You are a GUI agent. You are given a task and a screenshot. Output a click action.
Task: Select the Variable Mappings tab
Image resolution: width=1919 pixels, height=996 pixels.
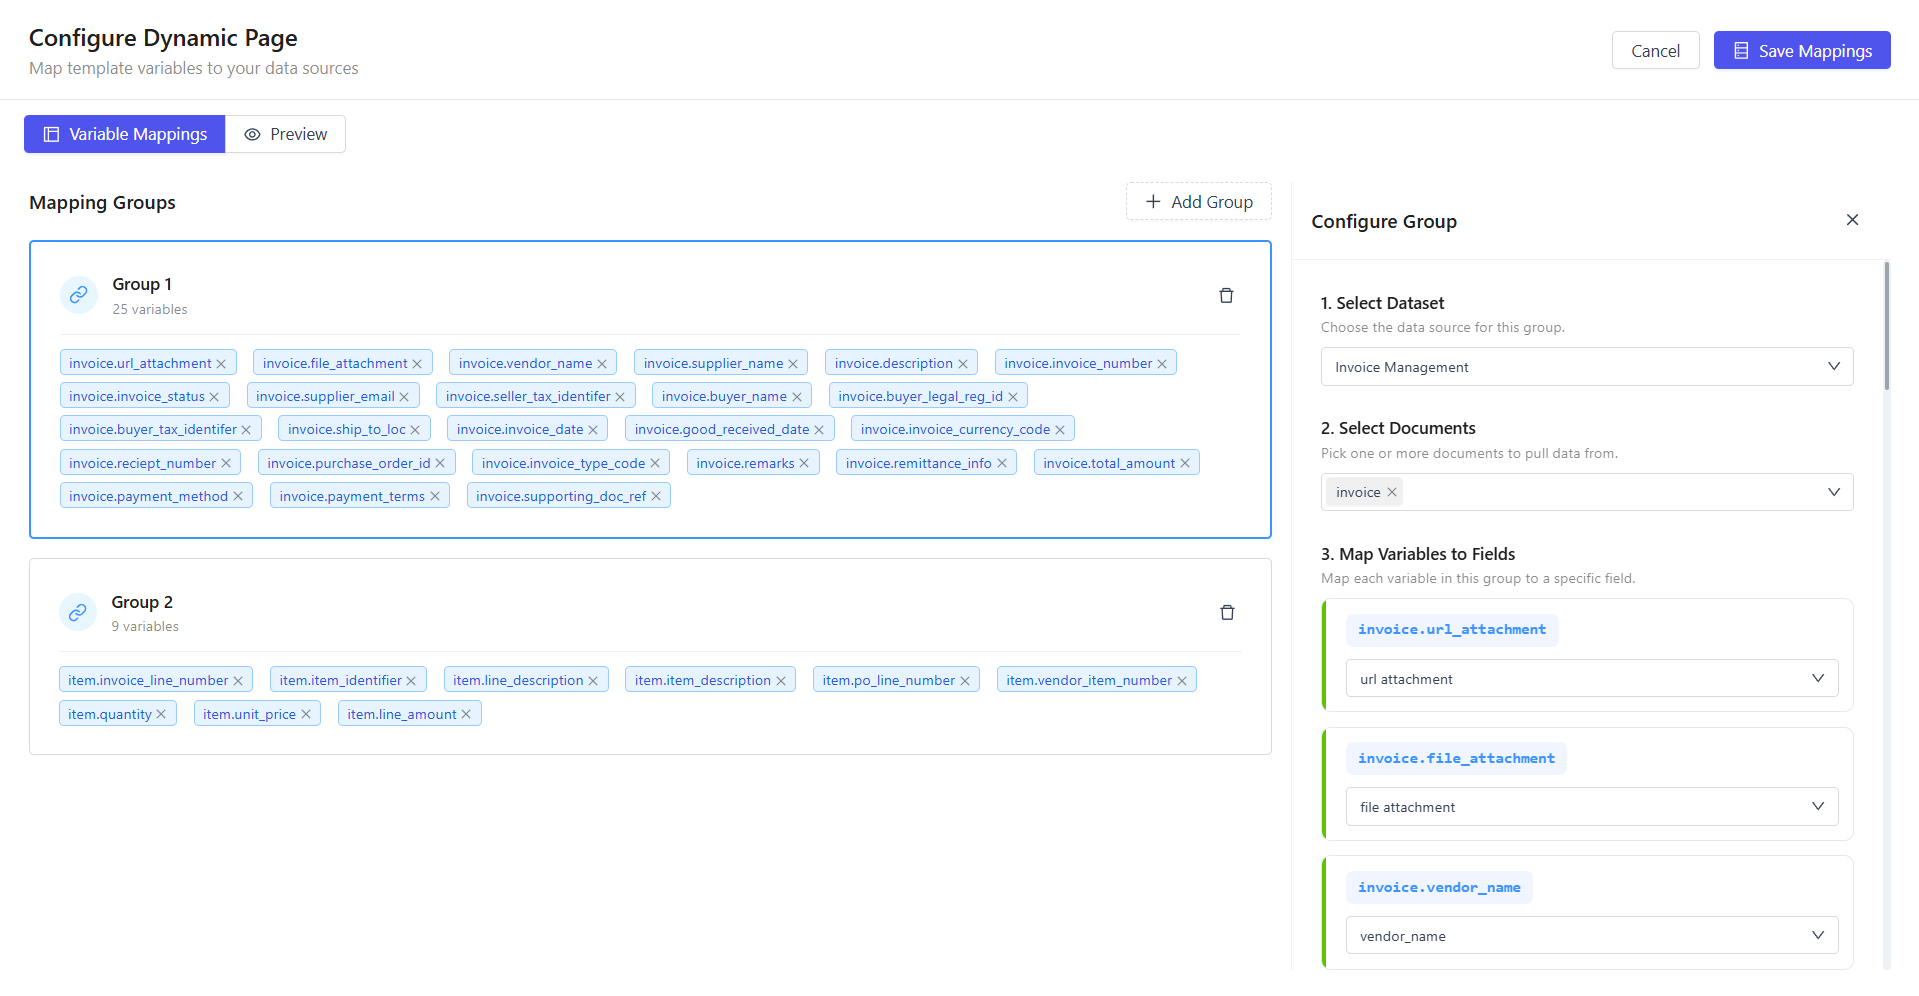coord(124,133)
